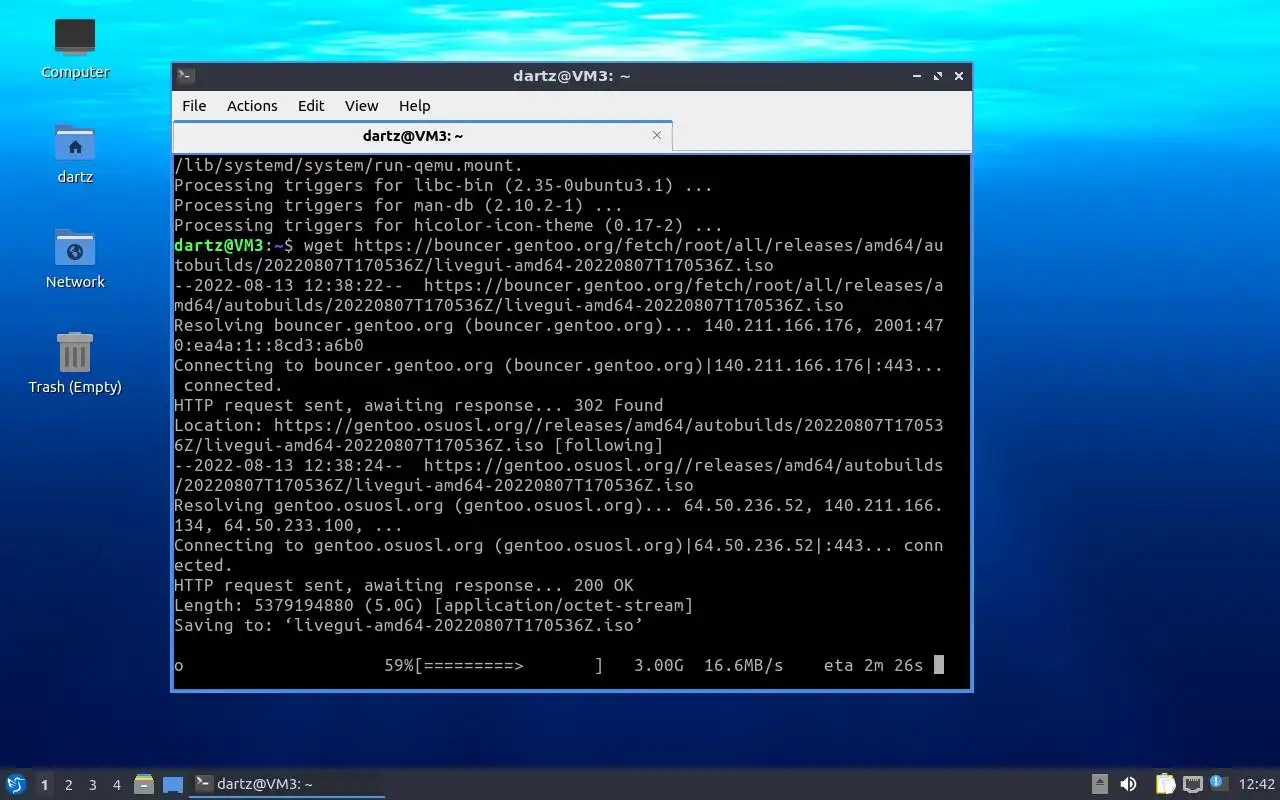
Task: Open the Edit menu
Action: pos(311,106)
